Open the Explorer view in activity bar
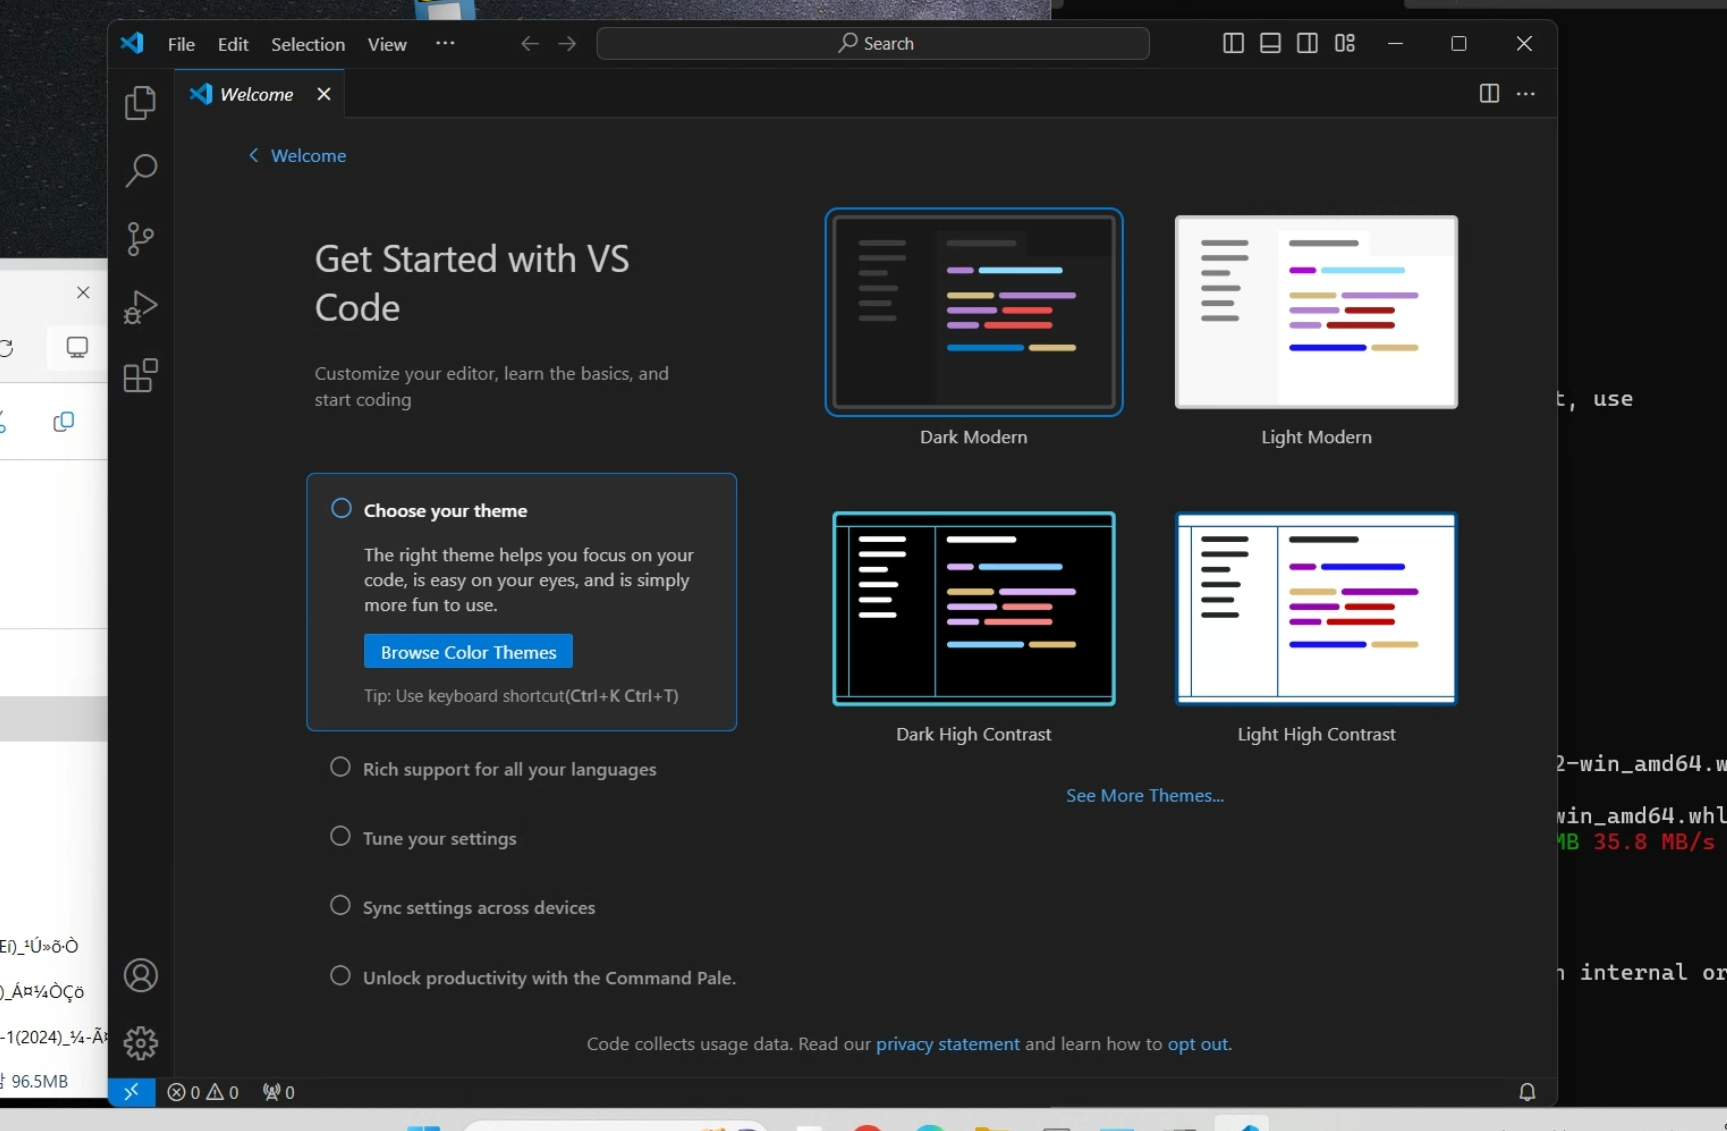Image resolution: width=1727 pixels, height=1131 pixels. coord(140,103)
